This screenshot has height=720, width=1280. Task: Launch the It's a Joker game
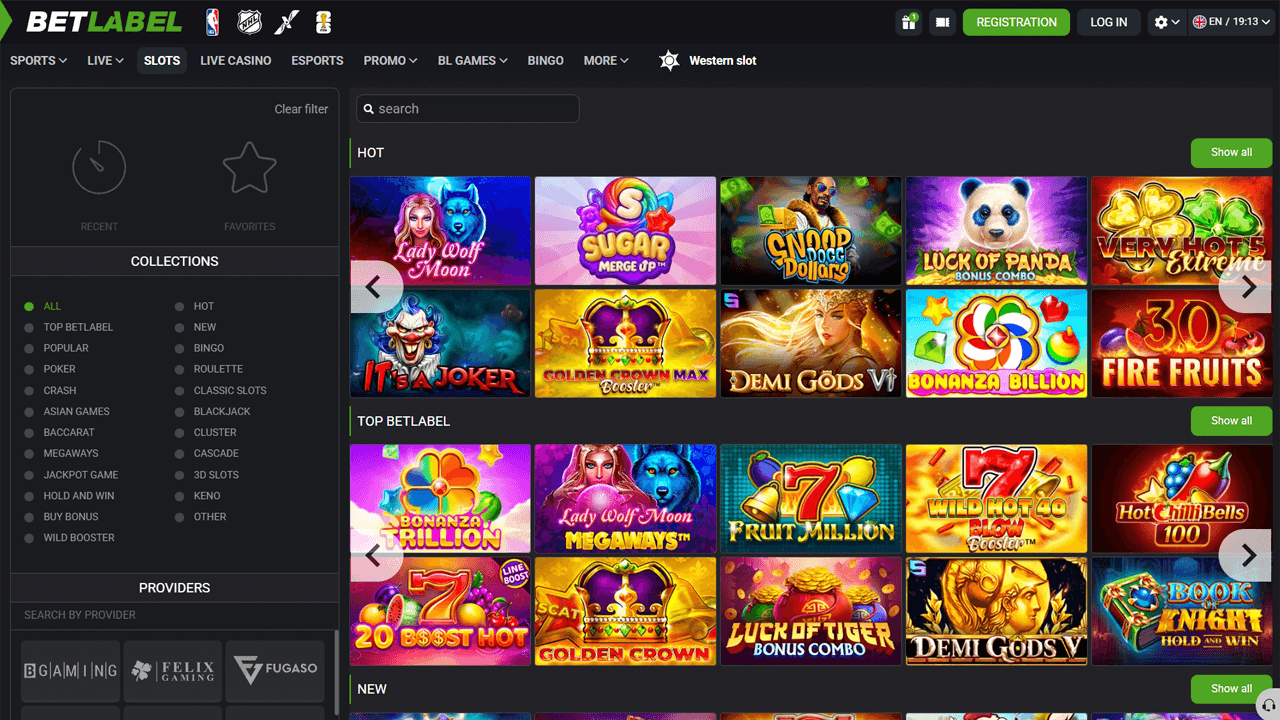pos(440,343)
